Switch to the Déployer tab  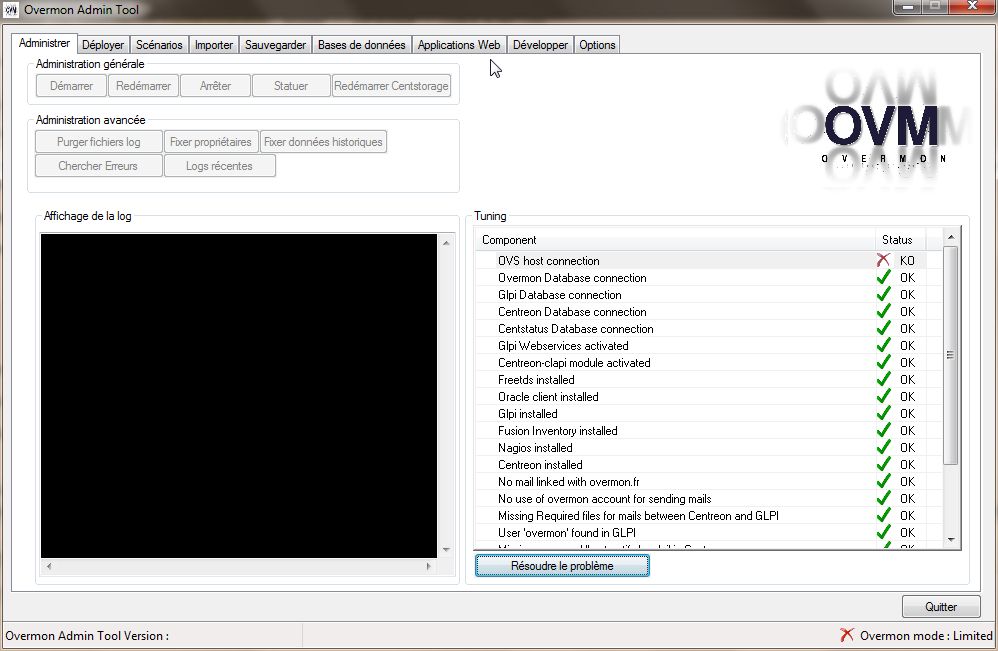[102, 45]
